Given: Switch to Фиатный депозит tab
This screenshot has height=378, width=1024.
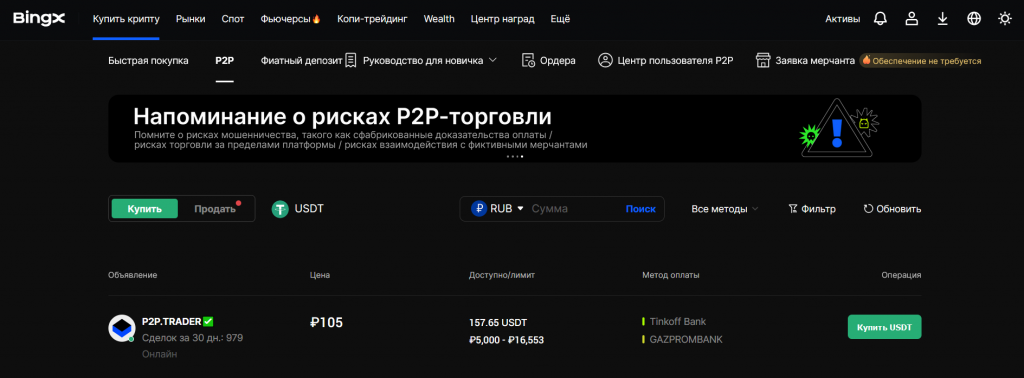Looking at the screenshot, I should pyautogui.click(x=301, y=61).
